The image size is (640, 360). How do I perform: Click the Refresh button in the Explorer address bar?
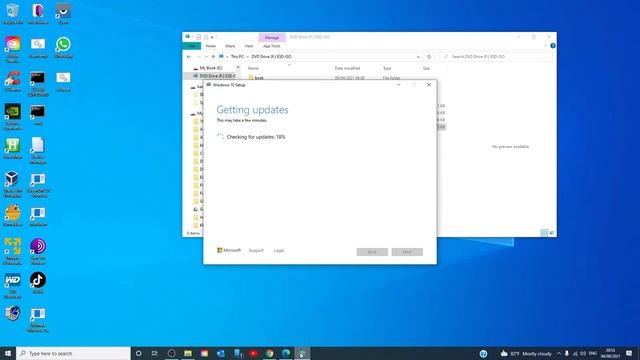429,57
